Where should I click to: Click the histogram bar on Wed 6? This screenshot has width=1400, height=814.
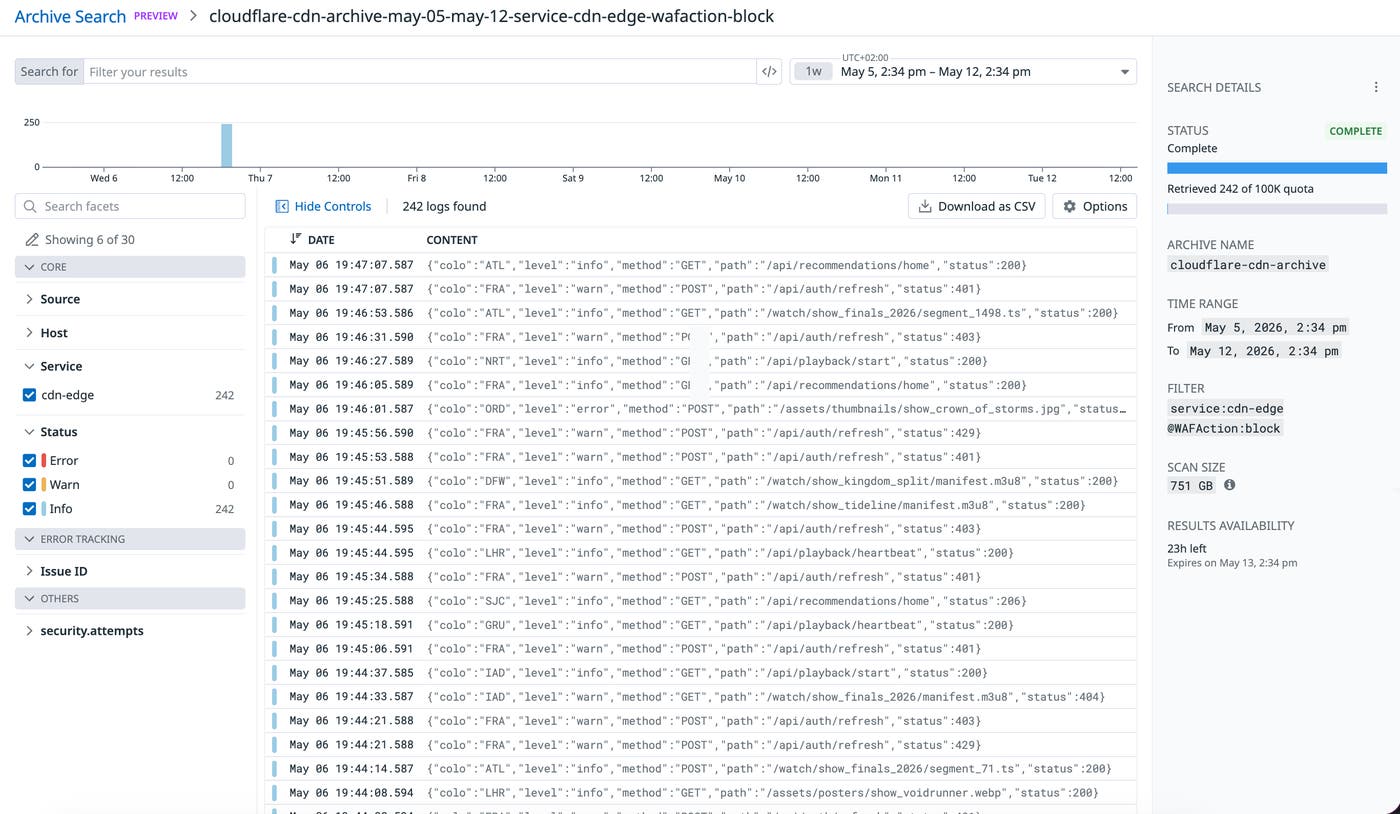227,146
